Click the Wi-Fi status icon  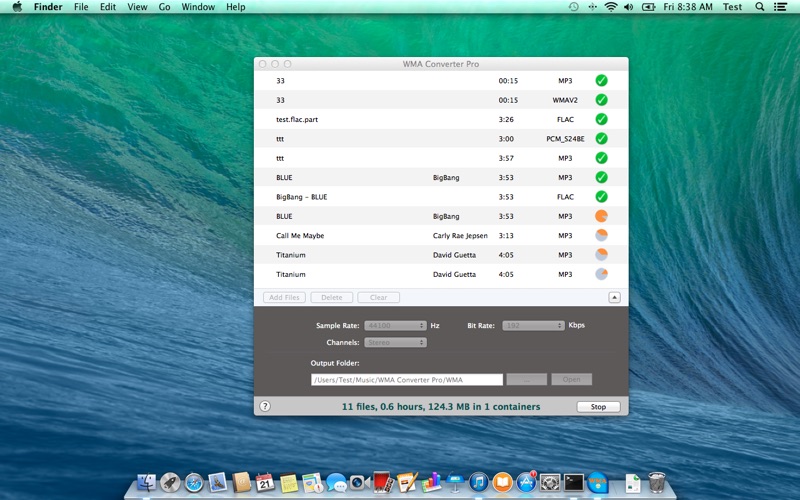click(x=611, y=7)
